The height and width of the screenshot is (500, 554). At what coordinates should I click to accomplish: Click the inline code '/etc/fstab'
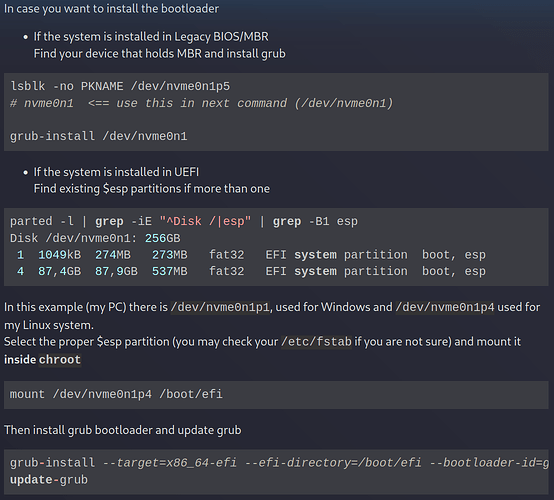click(x=316, y=342)
